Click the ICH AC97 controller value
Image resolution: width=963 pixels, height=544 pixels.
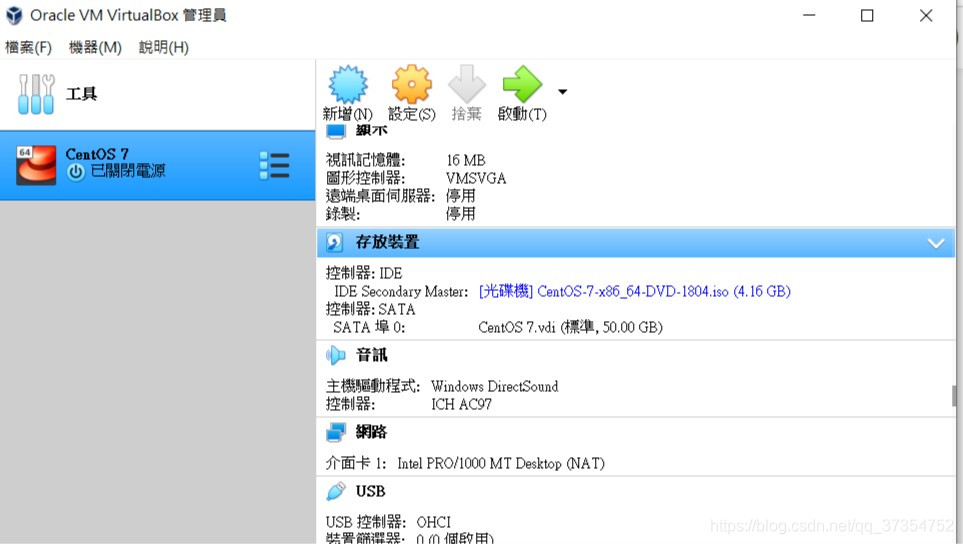461,404
